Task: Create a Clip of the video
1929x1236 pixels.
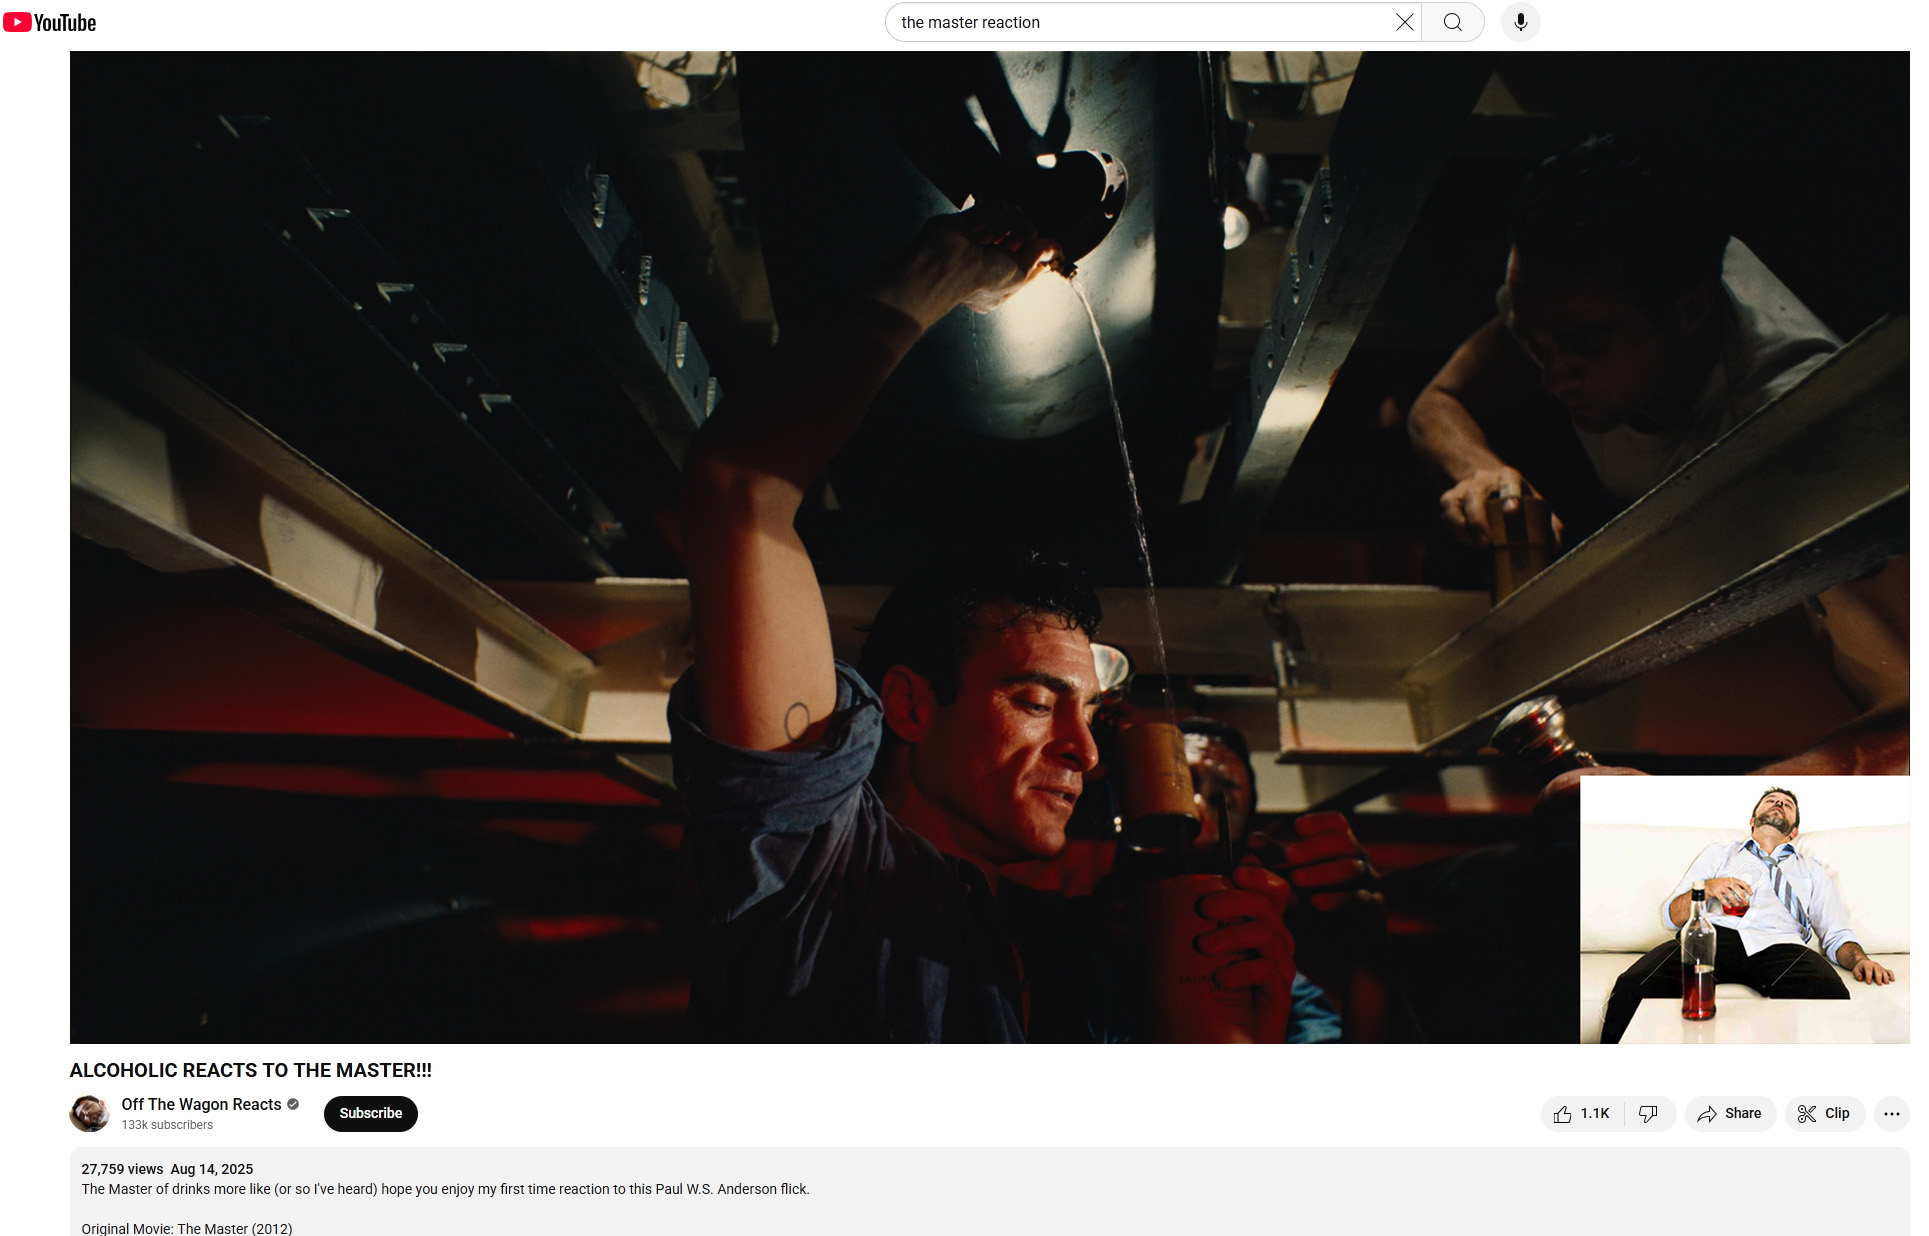Action: (1824, 1113)
